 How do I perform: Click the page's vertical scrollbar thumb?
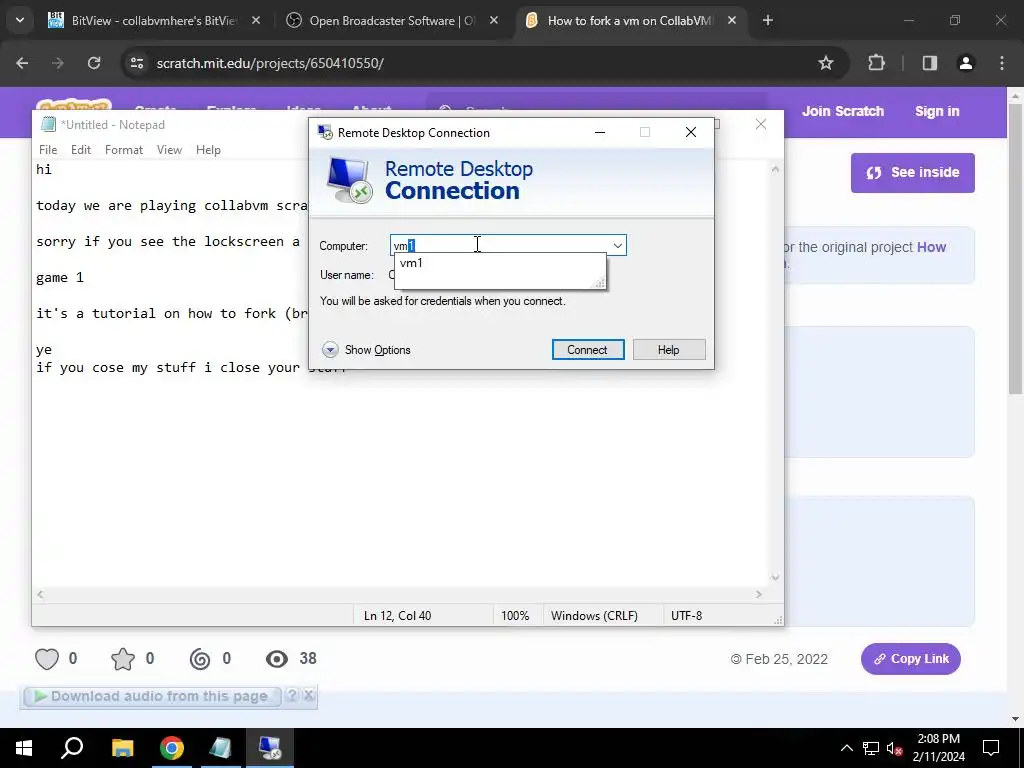click(x=1016, y=248)
